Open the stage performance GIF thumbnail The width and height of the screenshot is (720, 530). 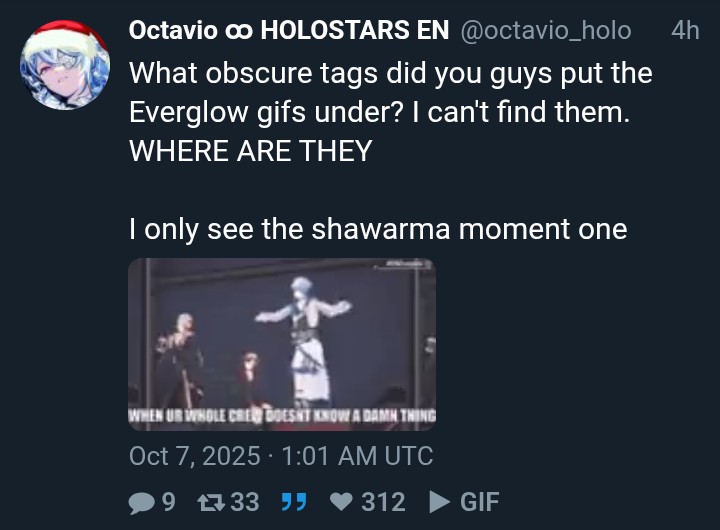click(x=282, y=344)
